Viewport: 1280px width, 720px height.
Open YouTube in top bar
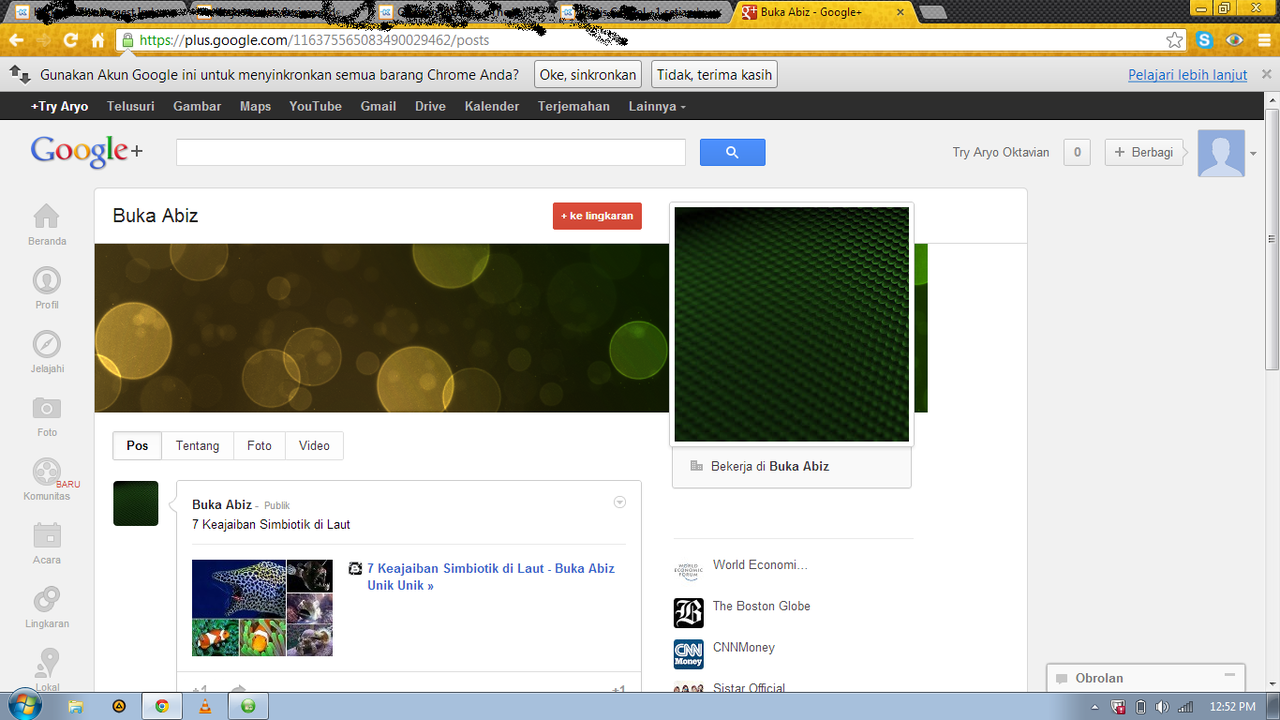pyautogui.click(x=315, y=106)
